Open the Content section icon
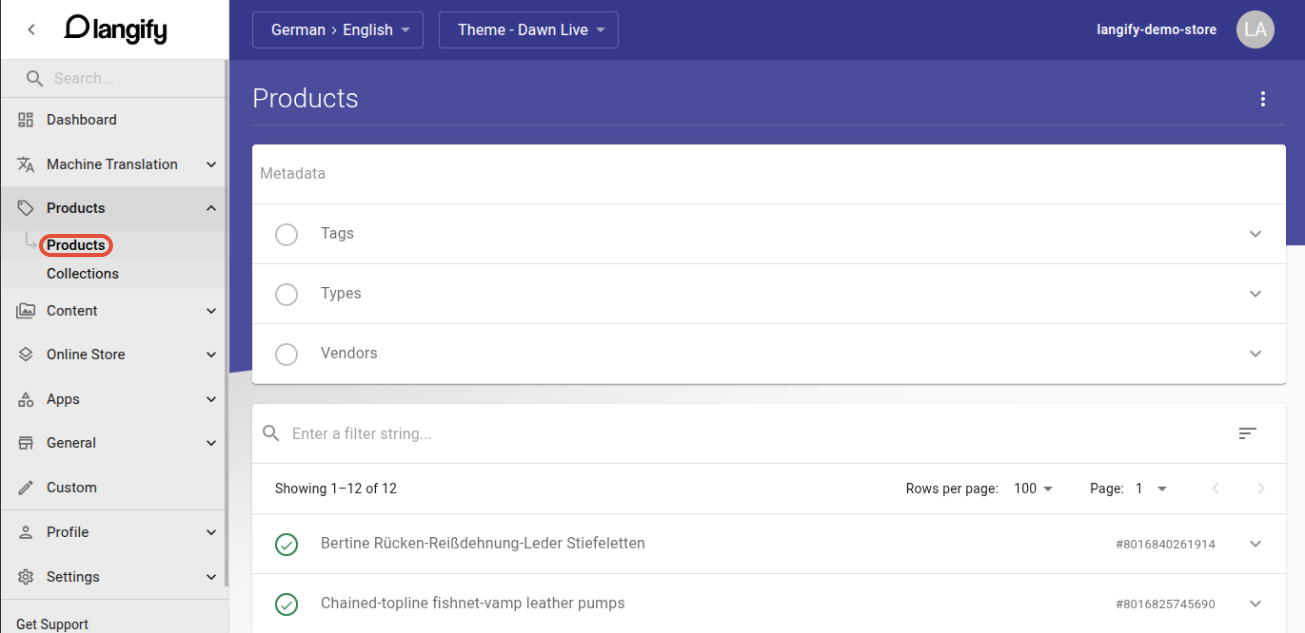The height and width of the screenshot is (633, 1305). pyautogui.click(x=26, y=310)
